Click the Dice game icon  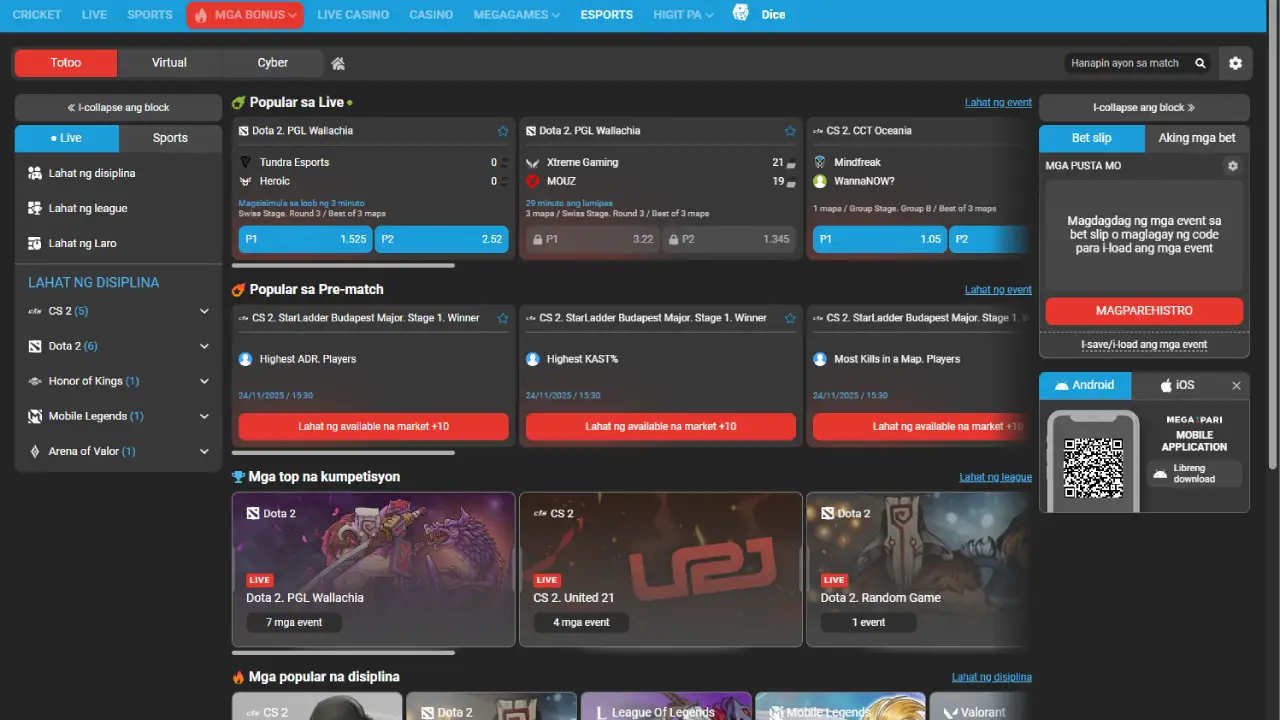[x=741, y=14]
